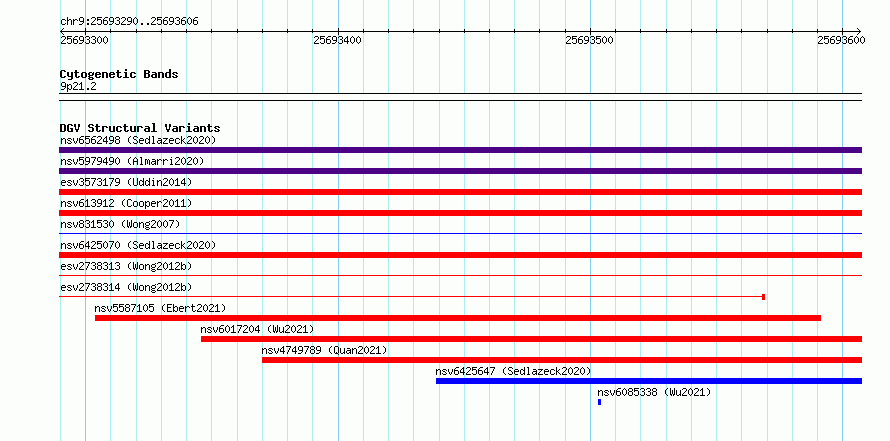Image resolution: width=890 pixels, height=441 pixels.
Task: Open the nsv6425647 (Sedlazeck2020) label
Action: [x=513, y=371]
